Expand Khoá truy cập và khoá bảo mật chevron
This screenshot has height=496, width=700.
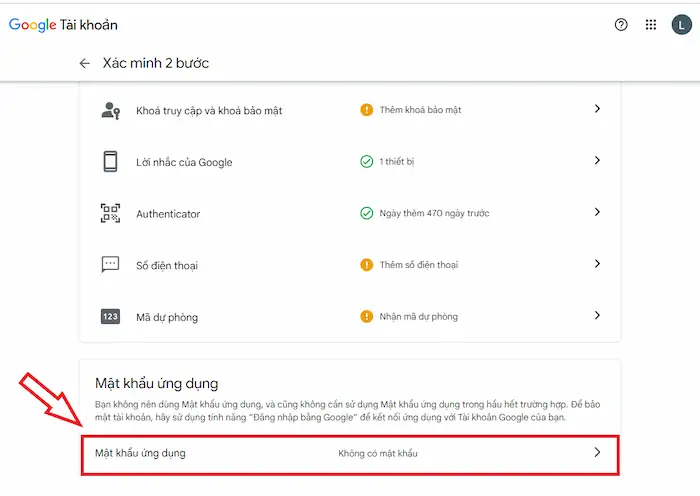click(x=597, y=108)
